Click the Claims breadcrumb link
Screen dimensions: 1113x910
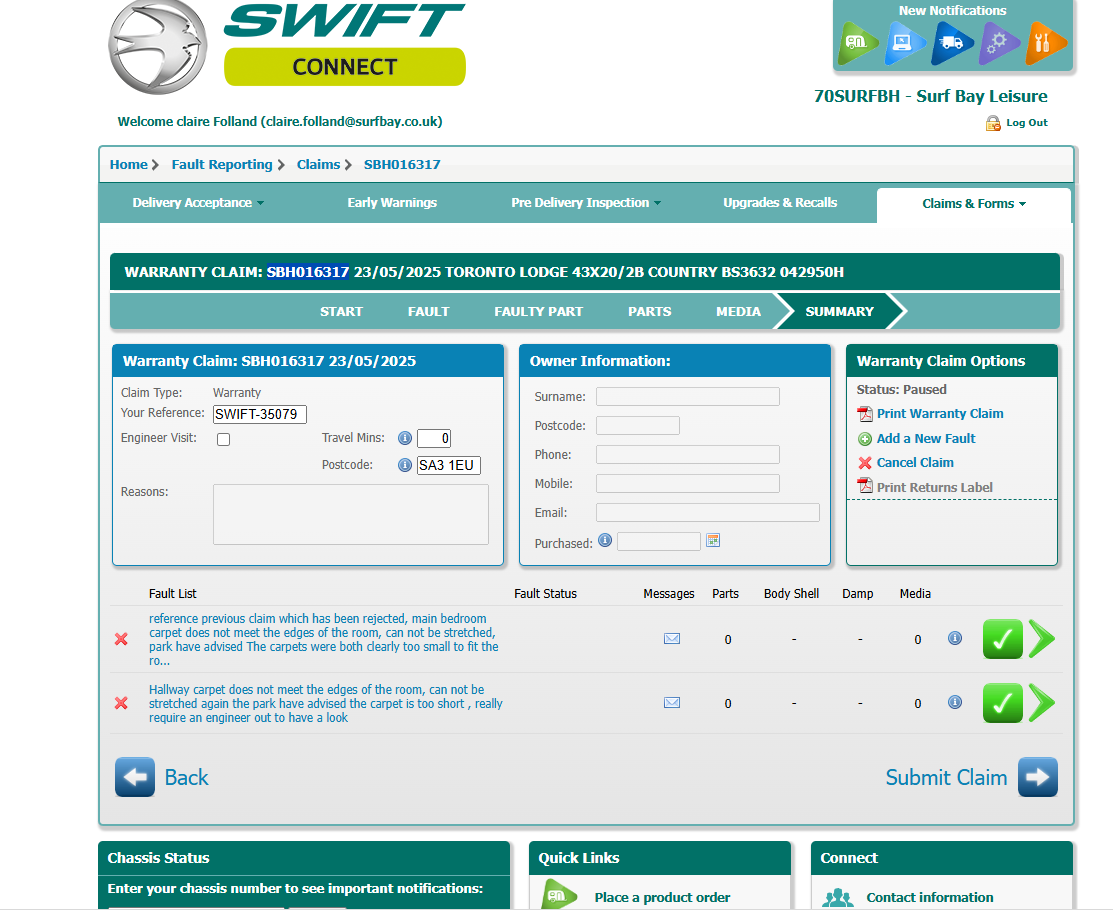point(318,165)
